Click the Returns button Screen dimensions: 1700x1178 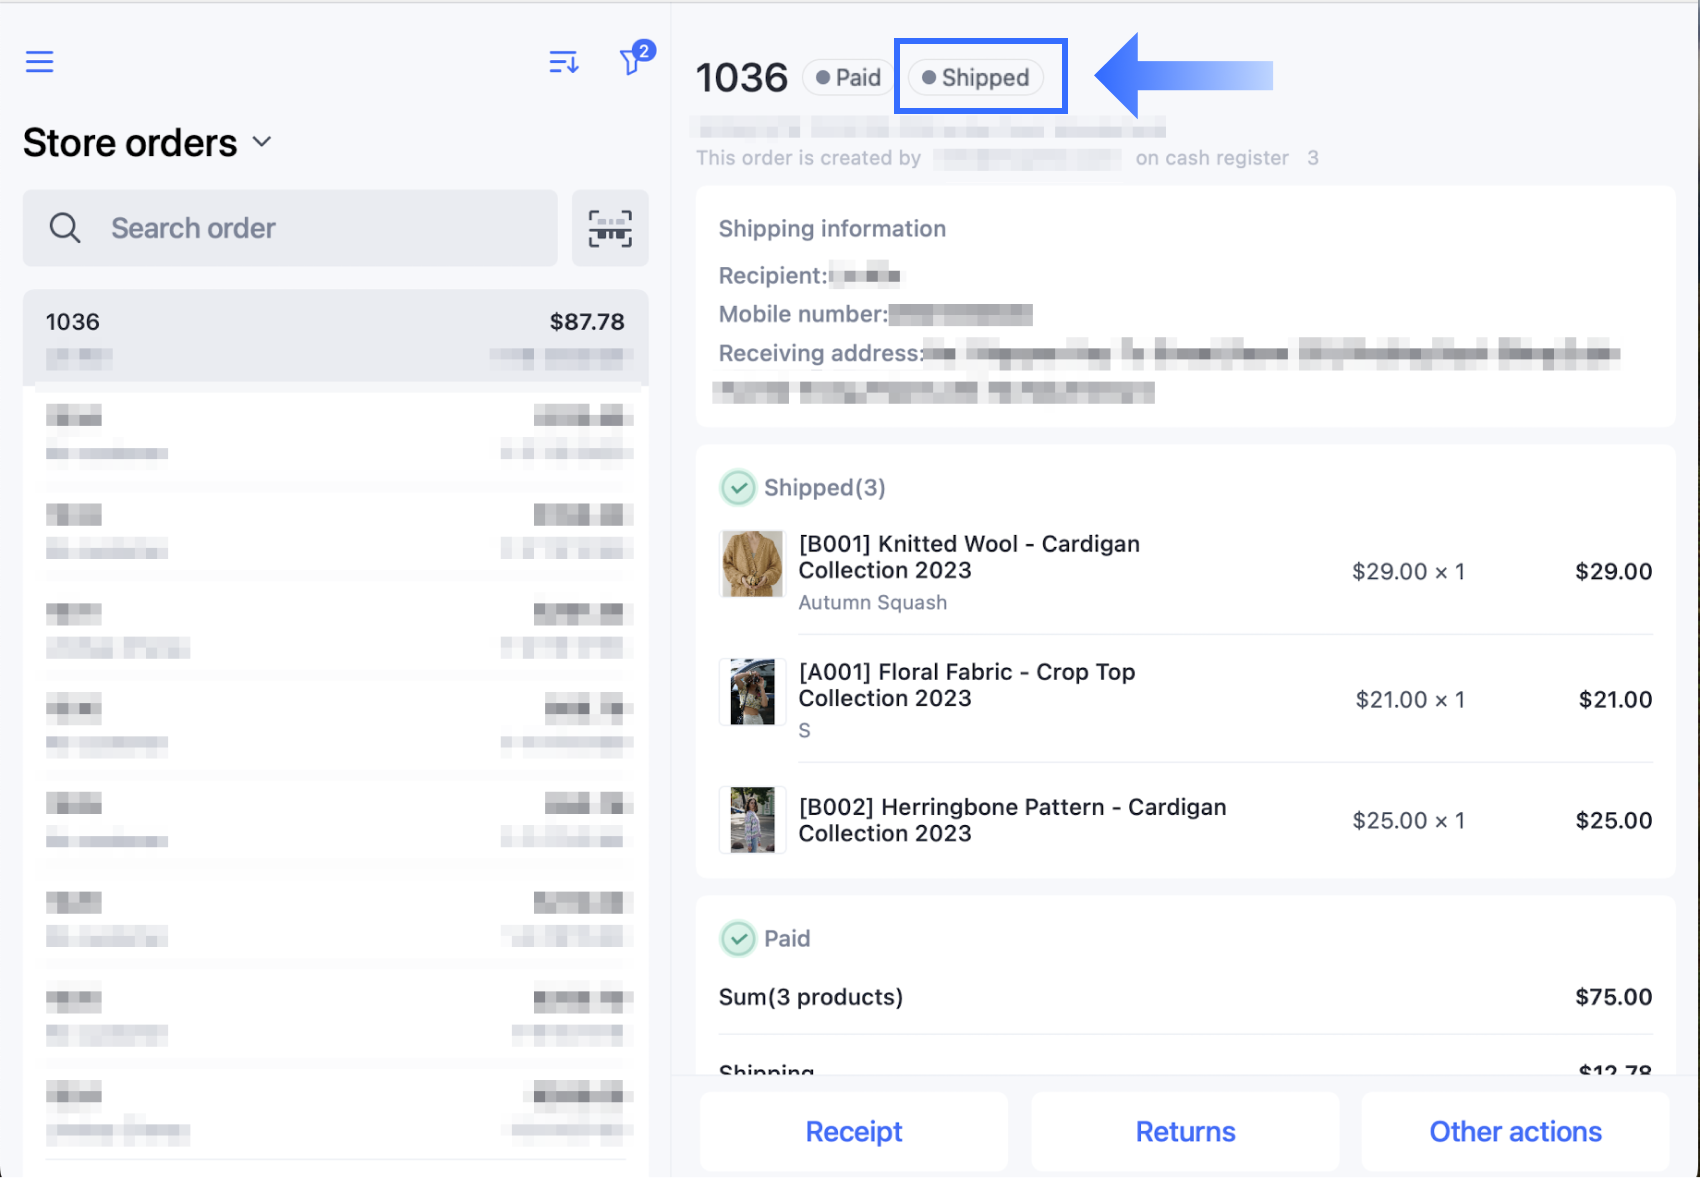point(1185,1131)
